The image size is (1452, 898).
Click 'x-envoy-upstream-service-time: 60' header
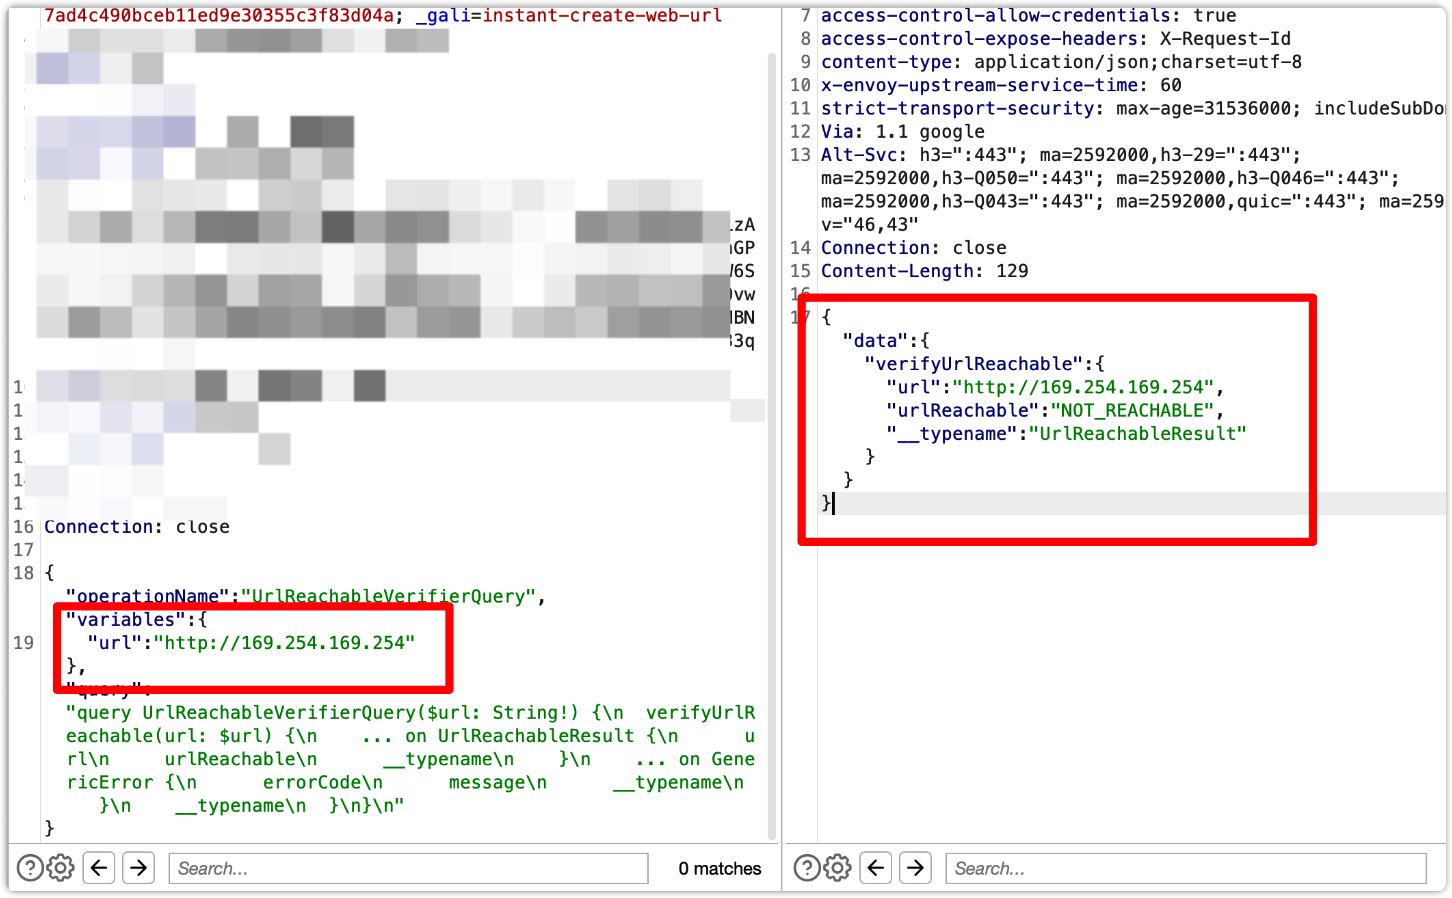pos(1001,85)
